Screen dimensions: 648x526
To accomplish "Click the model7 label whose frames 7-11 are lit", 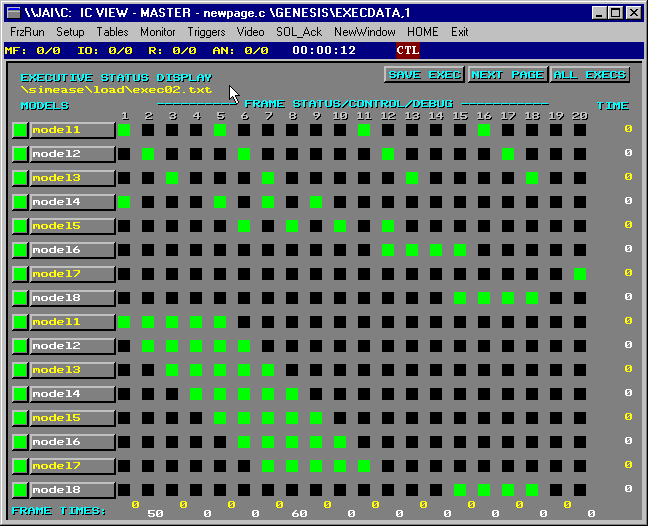I will [x=72, y=466].
